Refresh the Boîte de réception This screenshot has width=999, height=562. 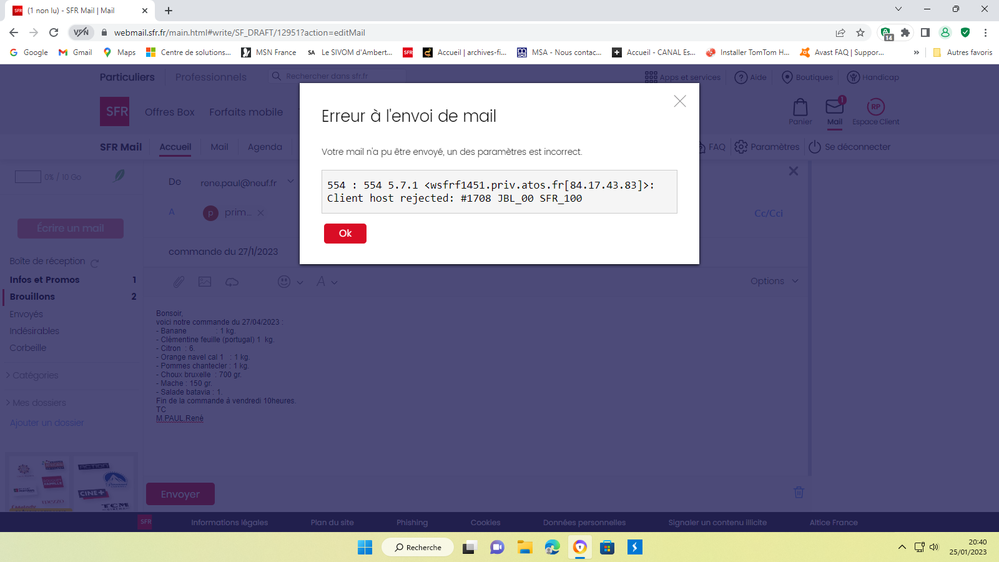pos(95,262)
